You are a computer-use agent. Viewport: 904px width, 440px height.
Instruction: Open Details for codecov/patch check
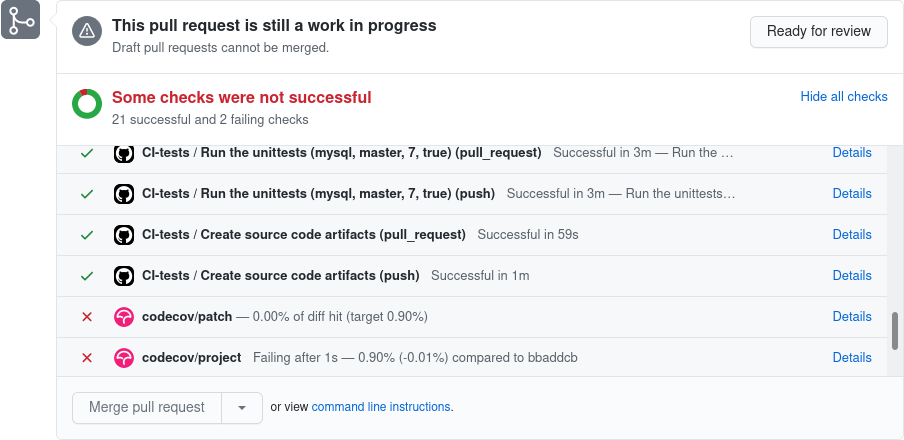[852, 317]
